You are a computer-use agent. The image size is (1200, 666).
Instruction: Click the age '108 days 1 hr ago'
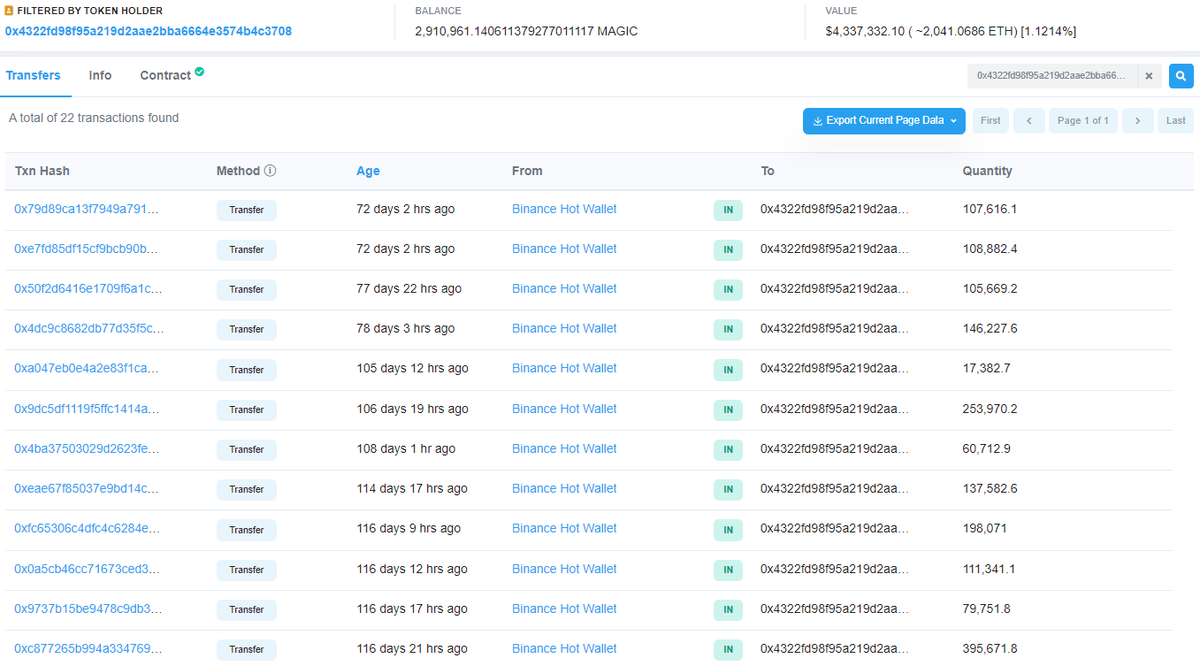(406, 449)
